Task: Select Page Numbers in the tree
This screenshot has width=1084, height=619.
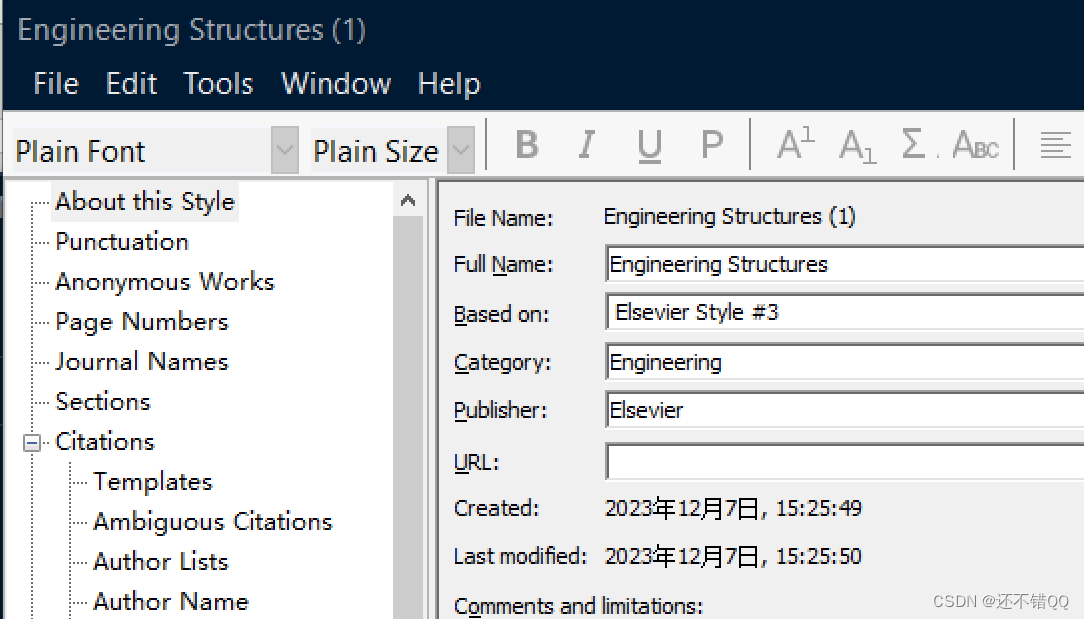Action: click(x=142, y=322)
